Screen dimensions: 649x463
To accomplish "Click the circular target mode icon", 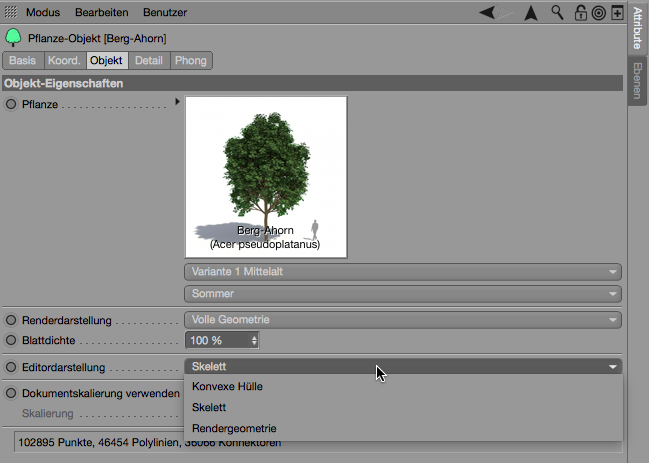I will 598,13.
